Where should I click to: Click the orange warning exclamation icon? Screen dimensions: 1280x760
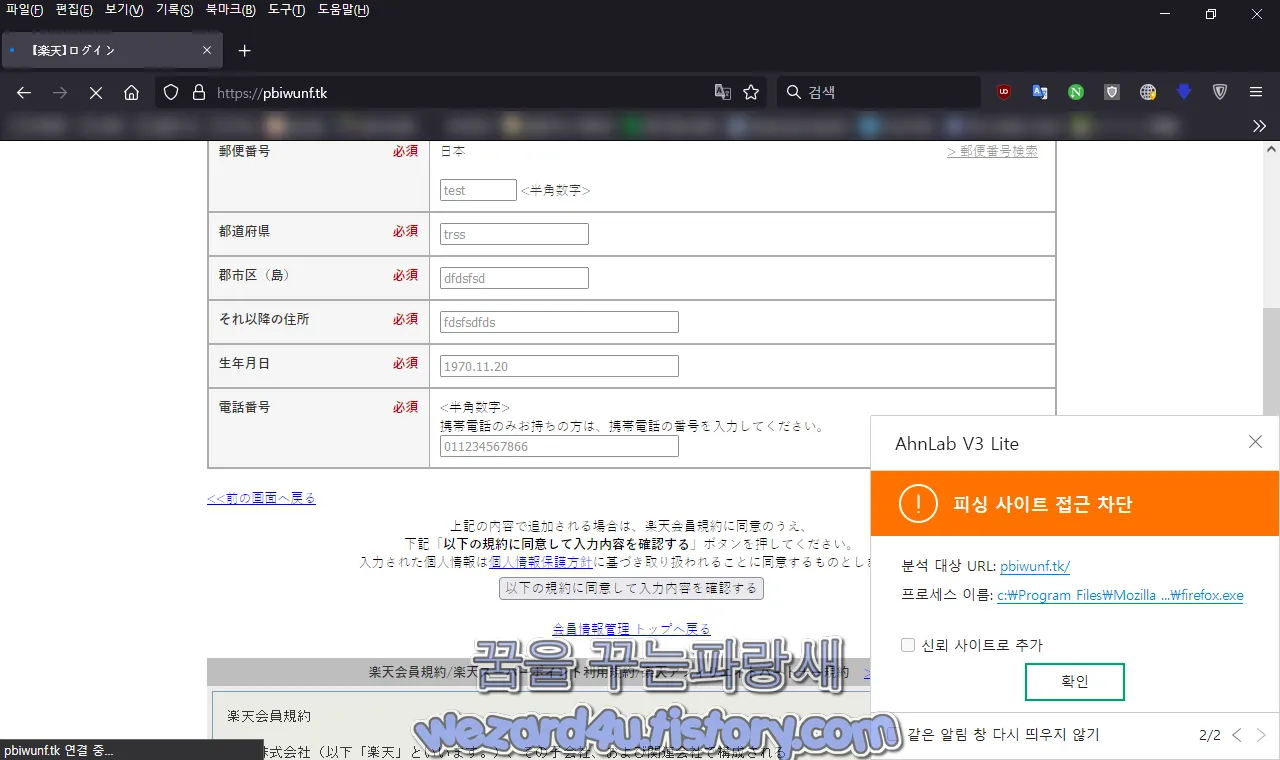(x=918, y=503)
